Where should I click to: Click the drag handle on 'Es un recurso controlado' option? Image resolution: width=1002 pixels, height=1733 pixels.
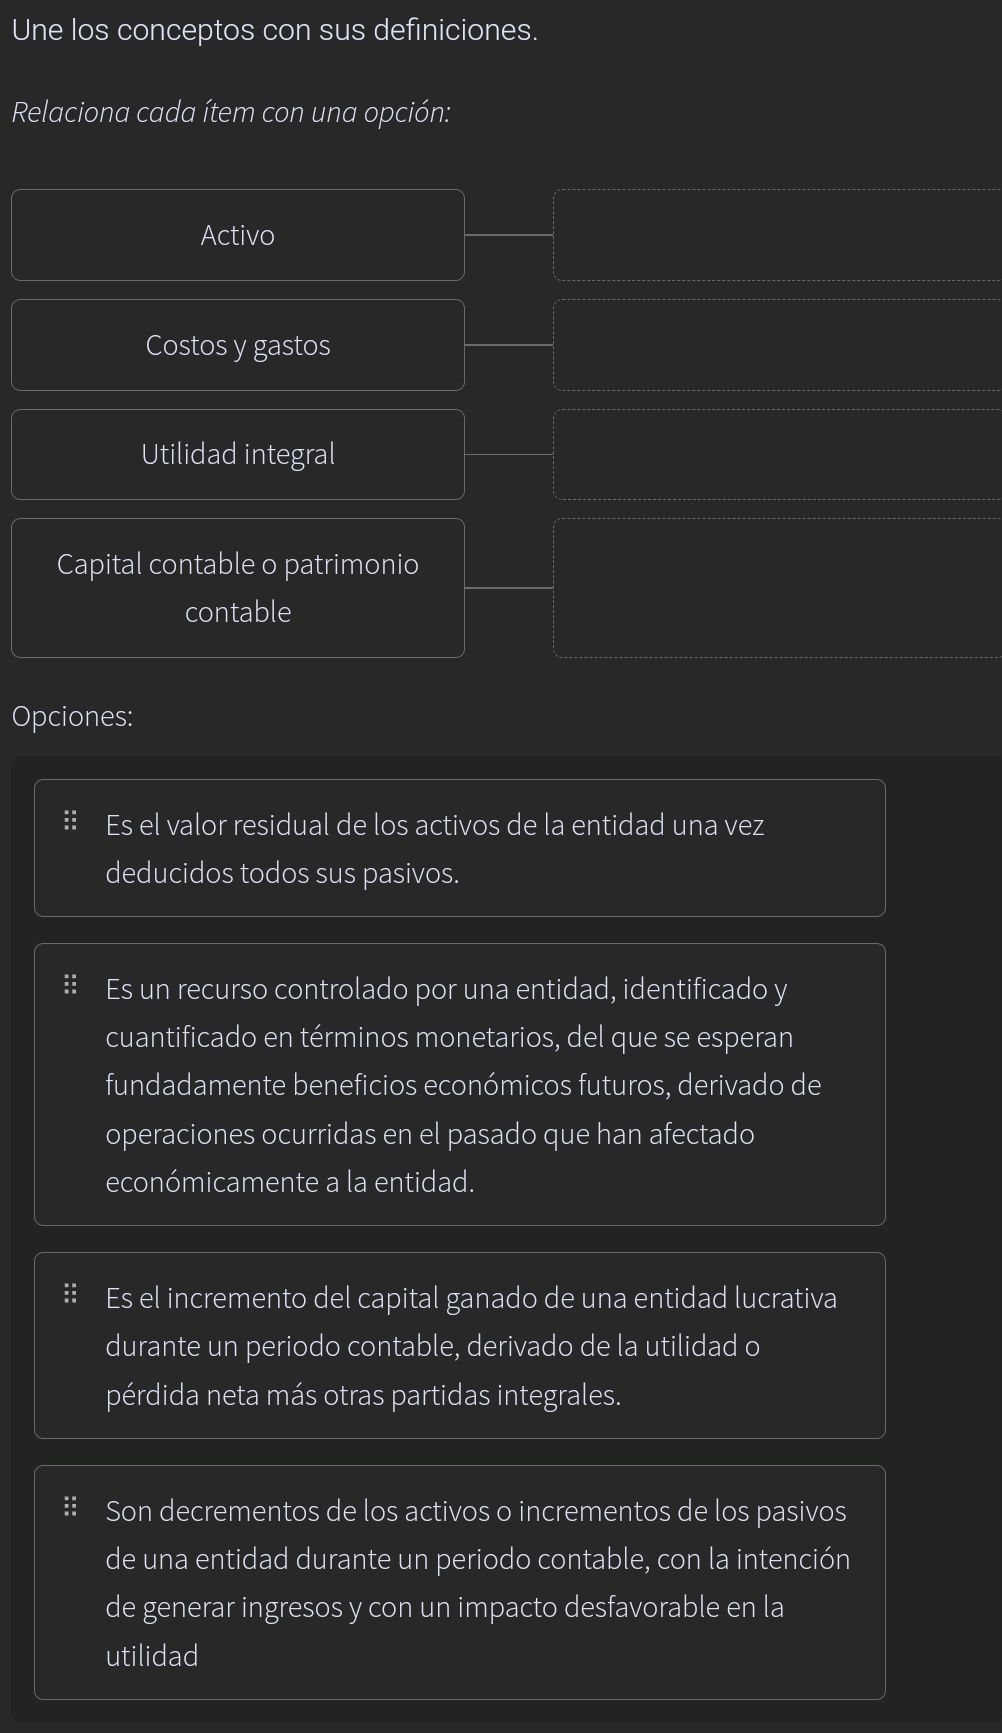coord(71,985)
